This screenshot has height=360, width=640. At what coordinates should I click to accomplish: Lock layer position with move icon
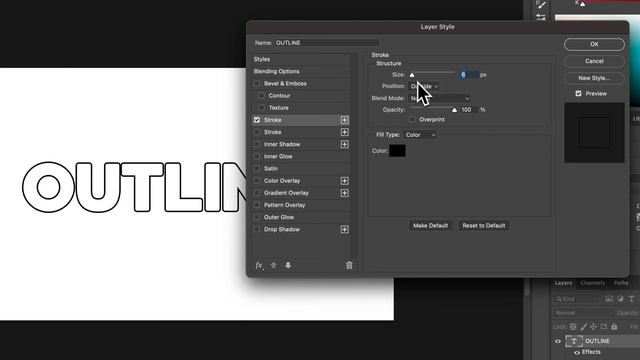click(593, 327)
